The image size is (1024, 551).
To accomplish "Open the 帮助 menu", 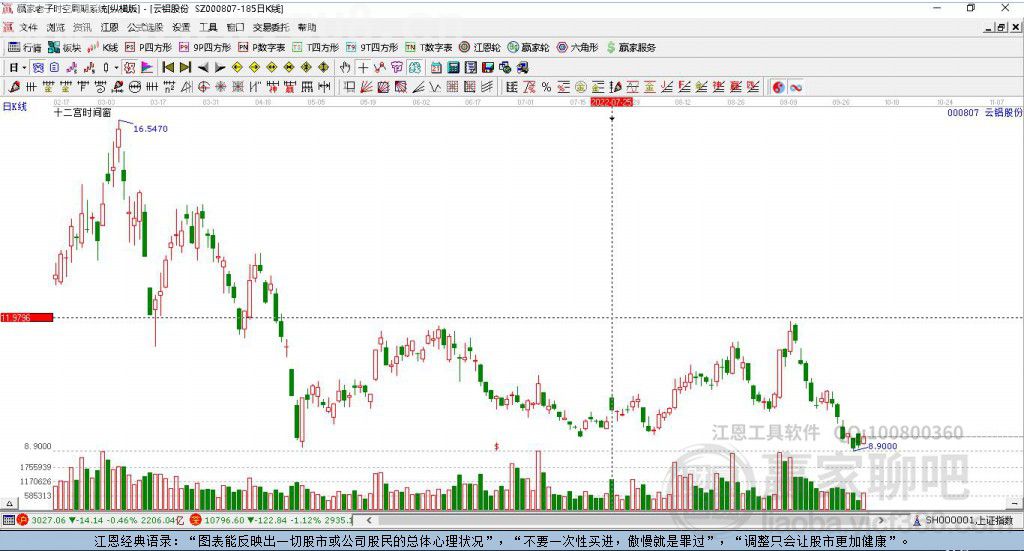I will pos(306,27).
